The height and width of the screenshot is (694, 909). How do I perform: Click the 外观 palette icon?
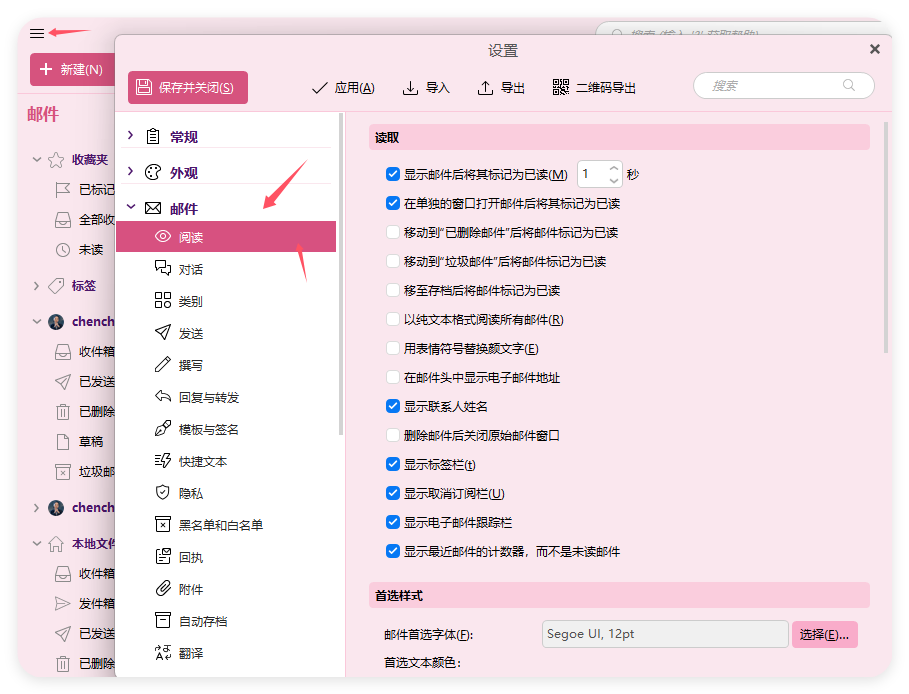(x=153, y=172)
